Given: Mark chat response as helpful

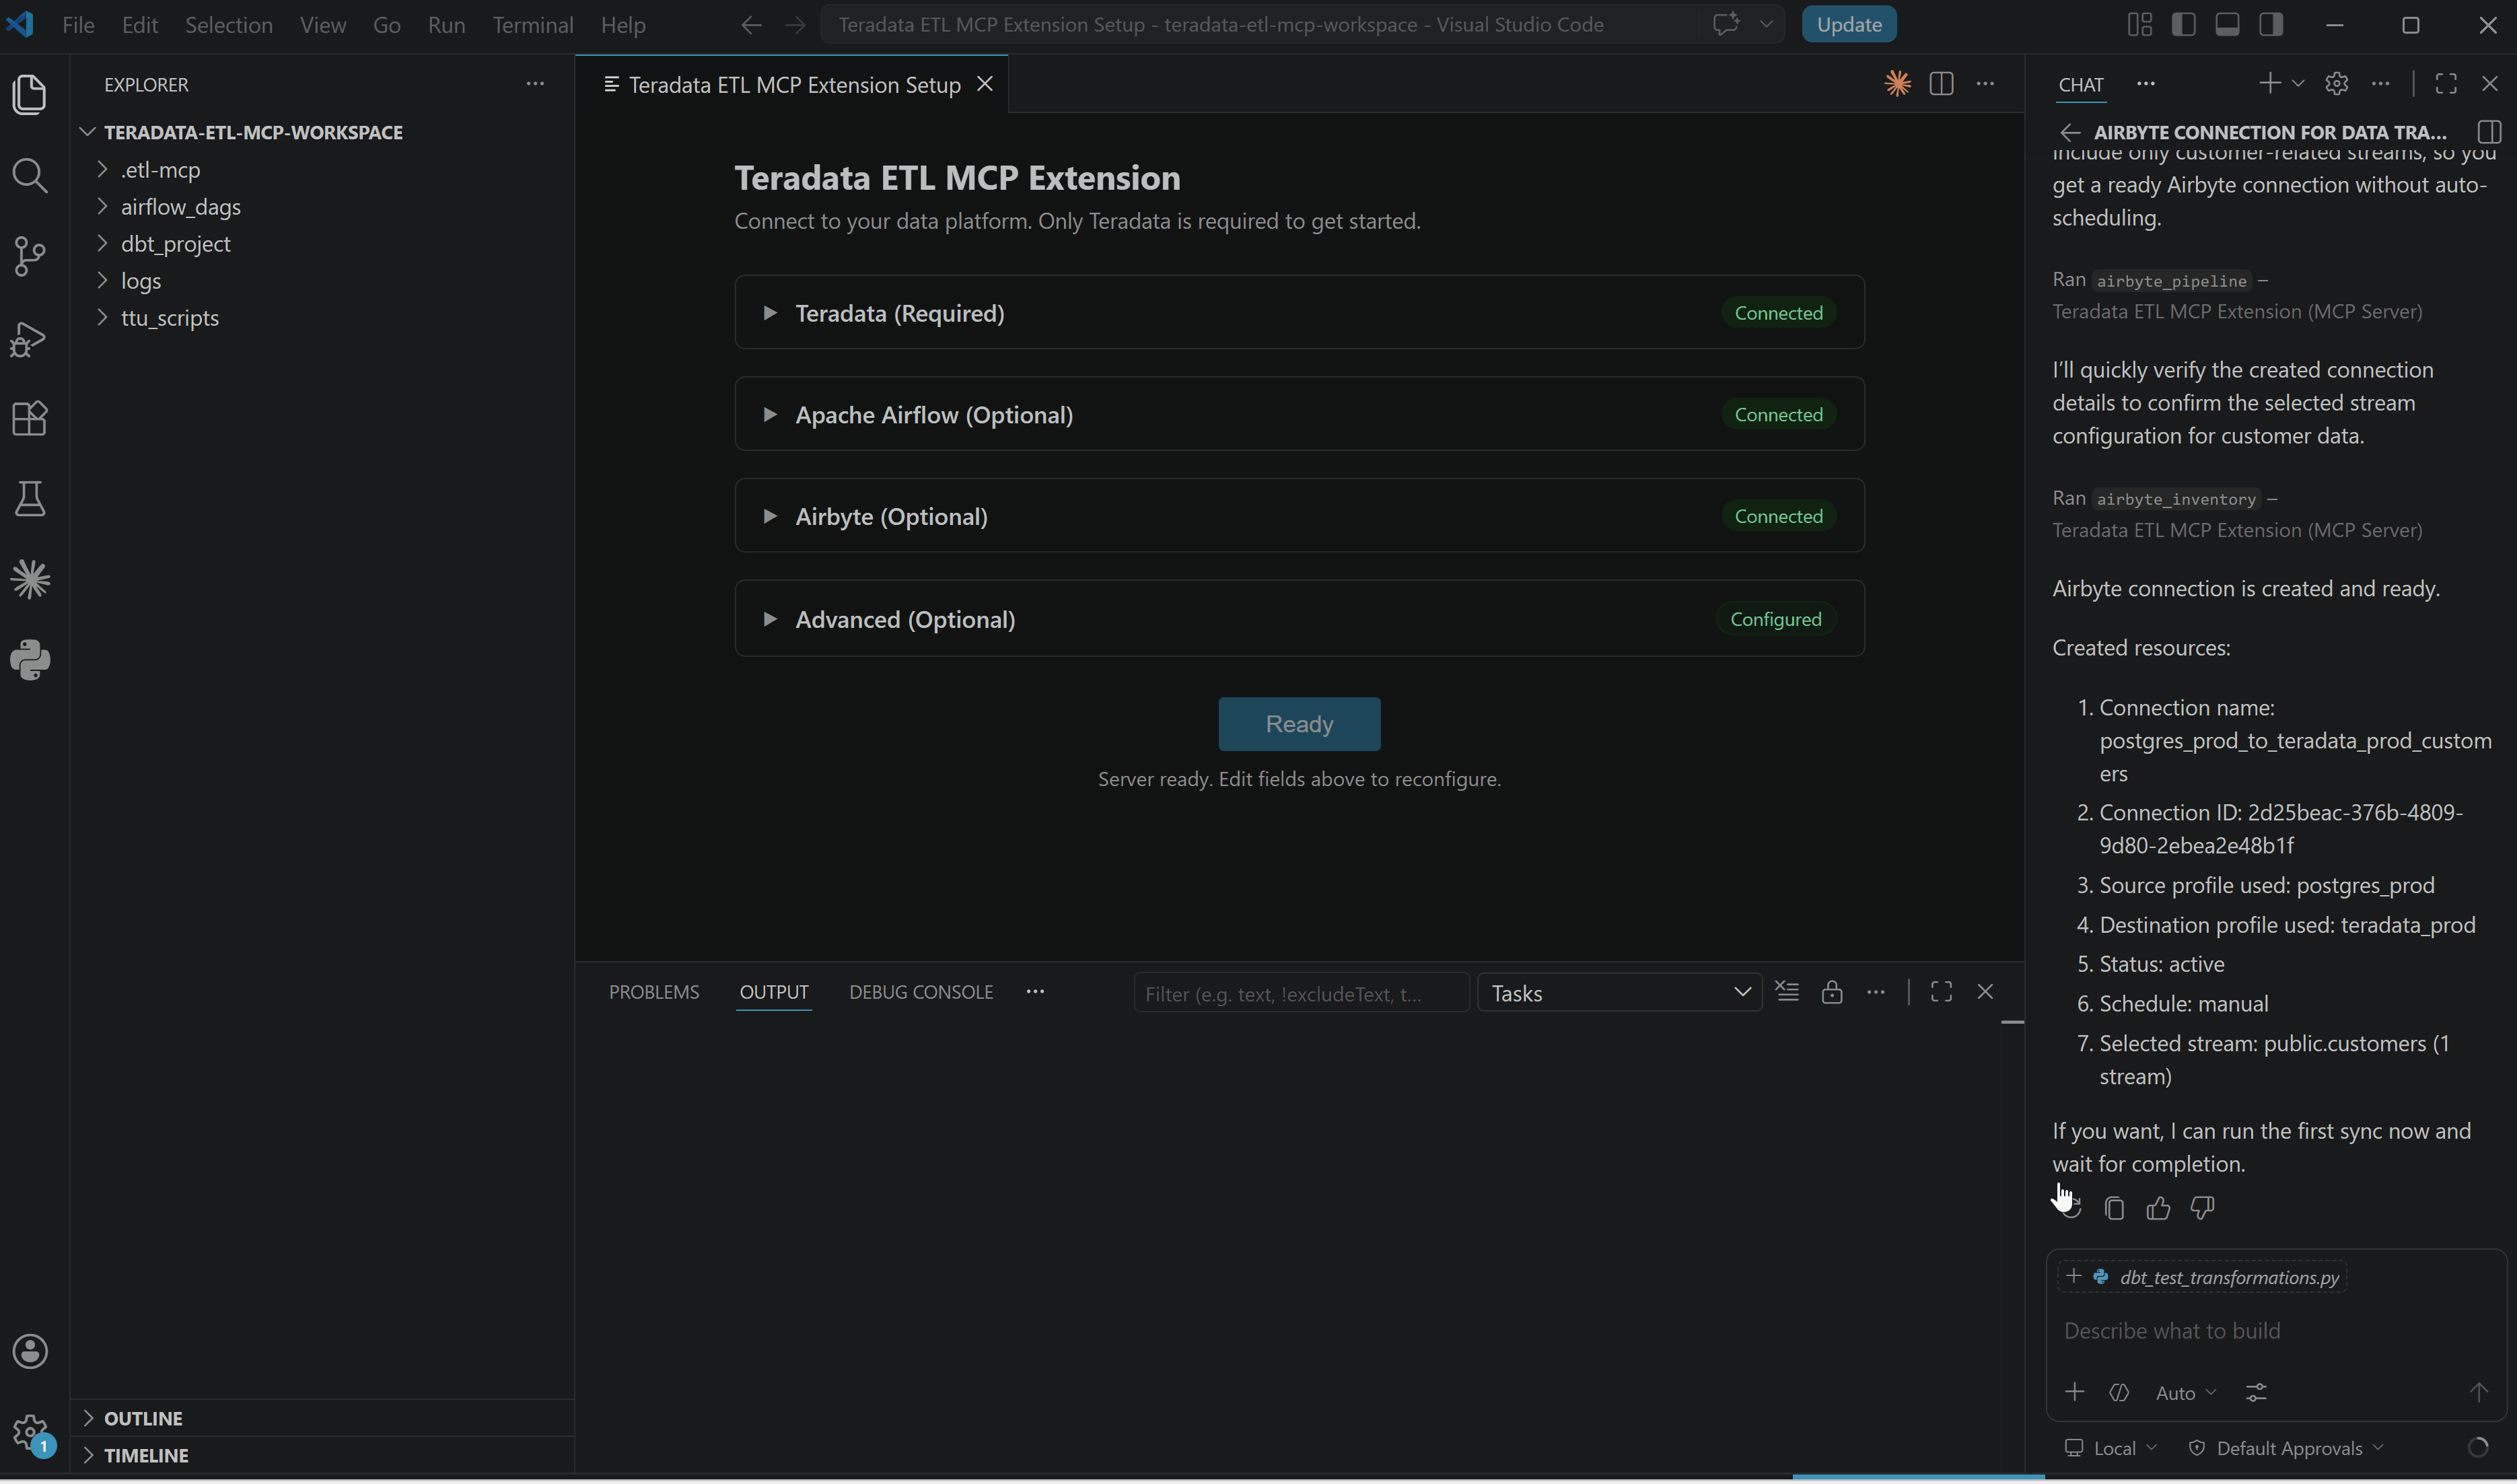Looking at the screenshot, I should coord(2158,1208).
